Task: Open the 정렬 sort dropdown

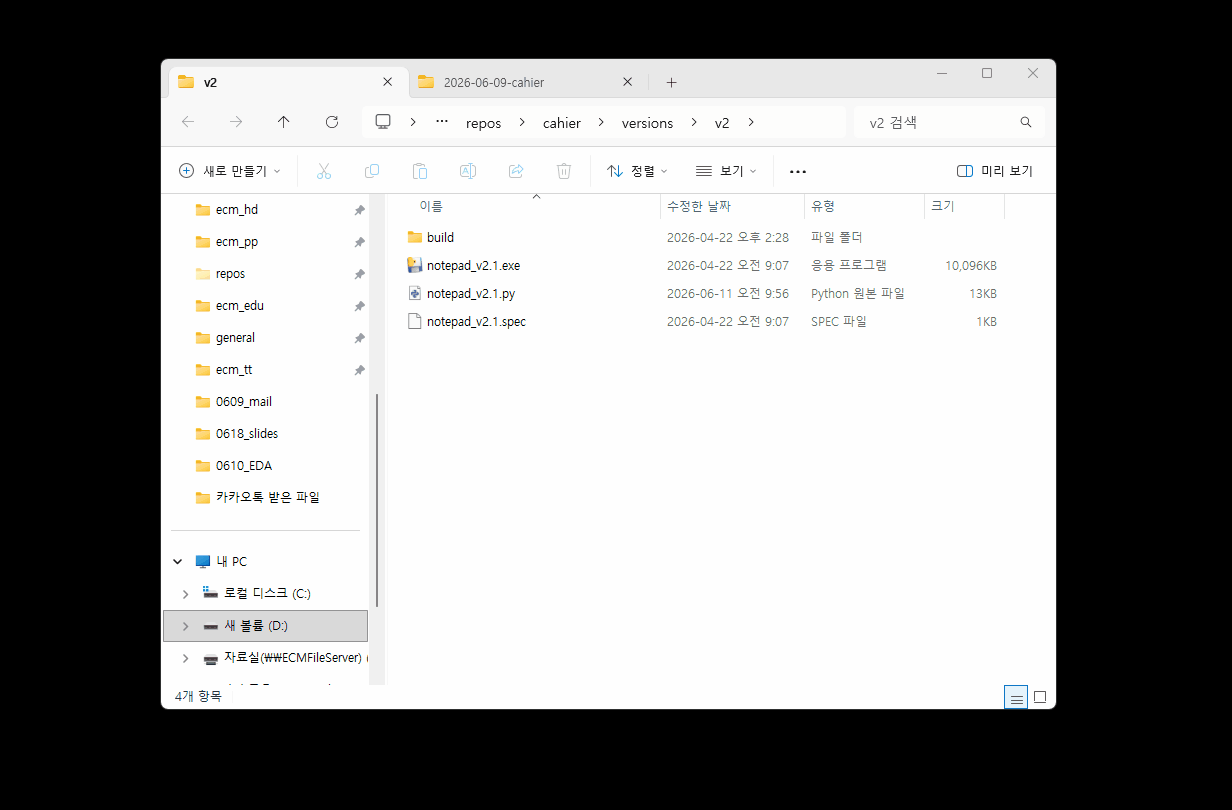Action: [x=637, y=171]
